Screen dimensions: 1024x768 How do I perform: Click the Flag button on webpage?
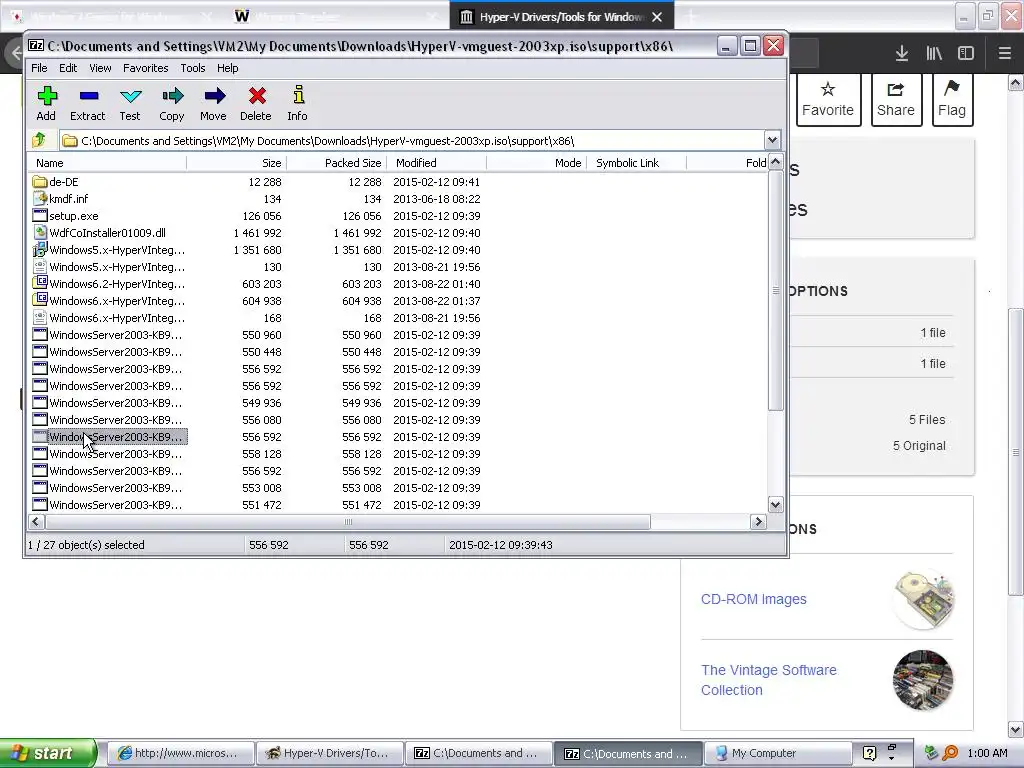[952, 99]
